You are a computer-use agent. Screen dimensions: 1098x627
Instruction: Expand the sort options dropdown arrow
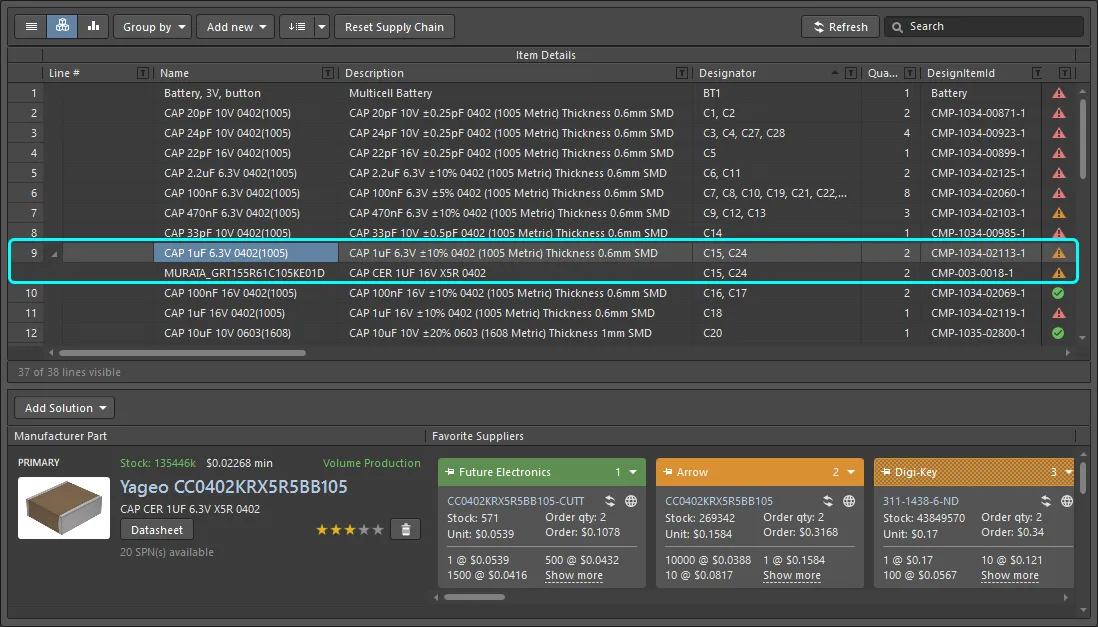tap(321, 27)
